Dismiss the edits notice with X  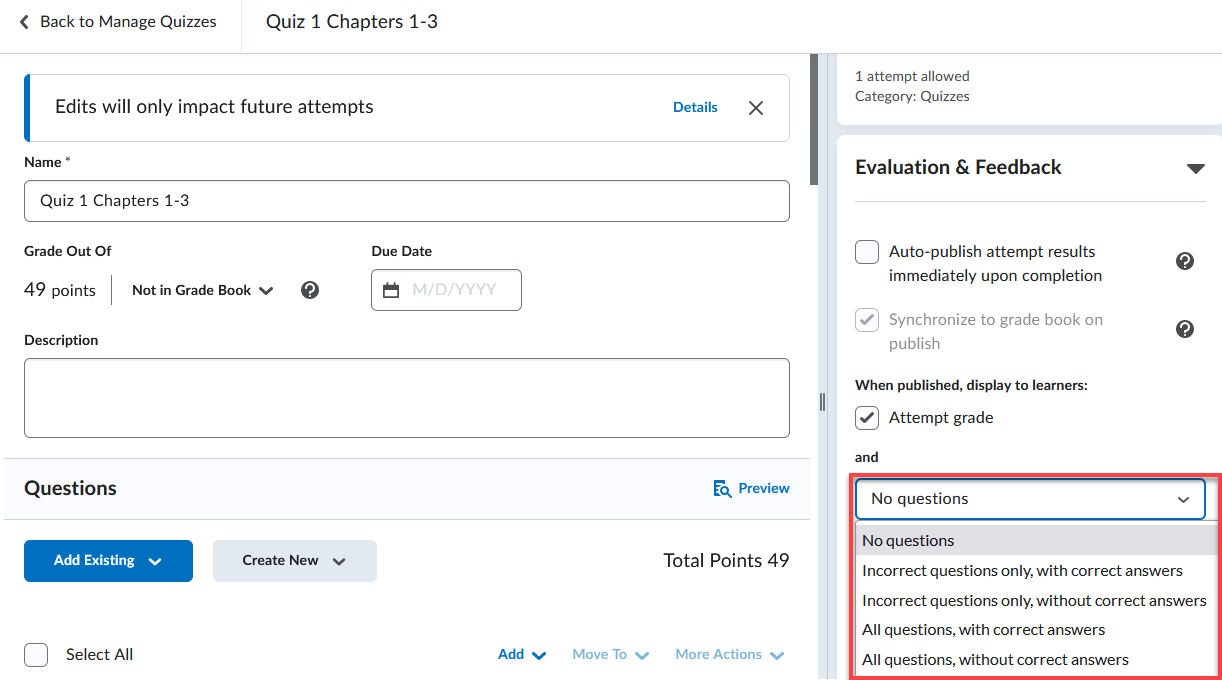[756, 108]
